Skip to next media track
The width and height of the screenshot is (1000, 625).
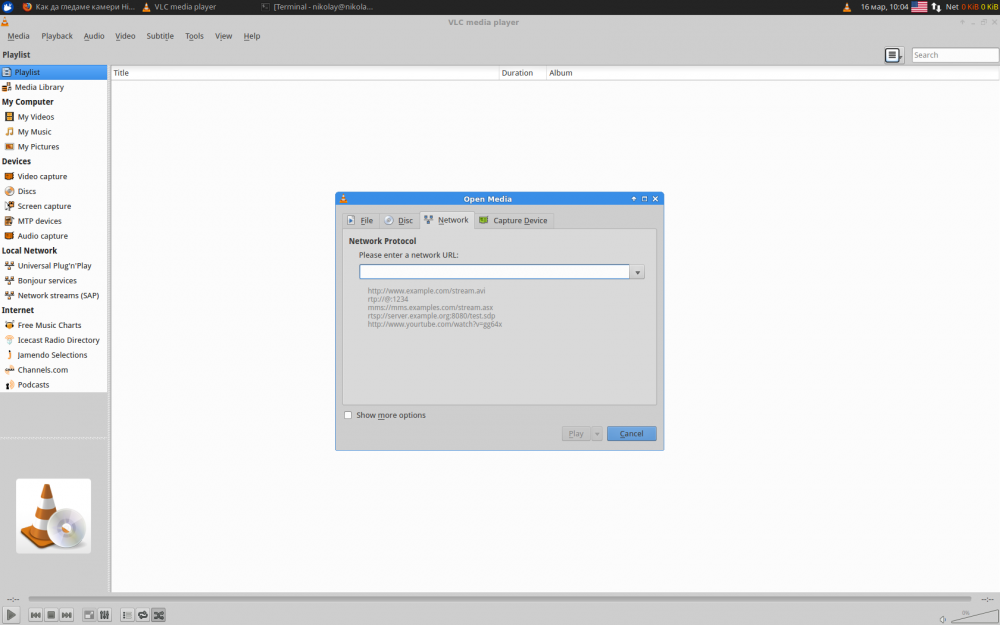(66, 615)
